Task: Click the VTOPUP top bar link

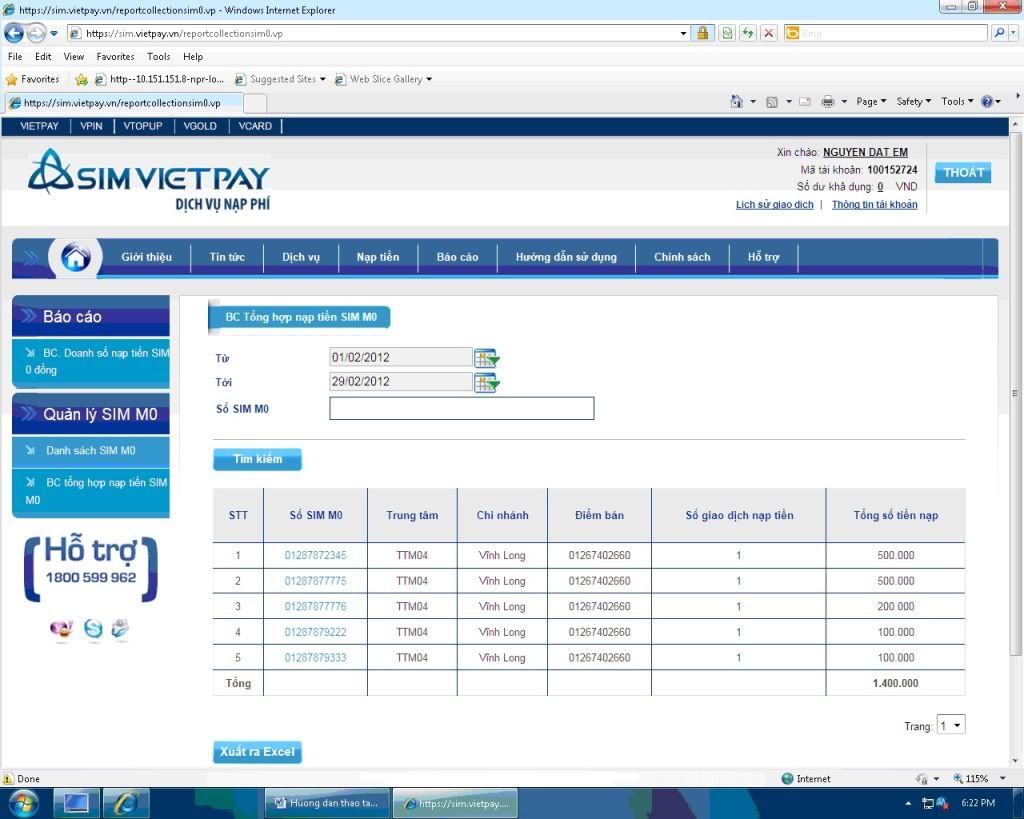Action: (142, 126)
